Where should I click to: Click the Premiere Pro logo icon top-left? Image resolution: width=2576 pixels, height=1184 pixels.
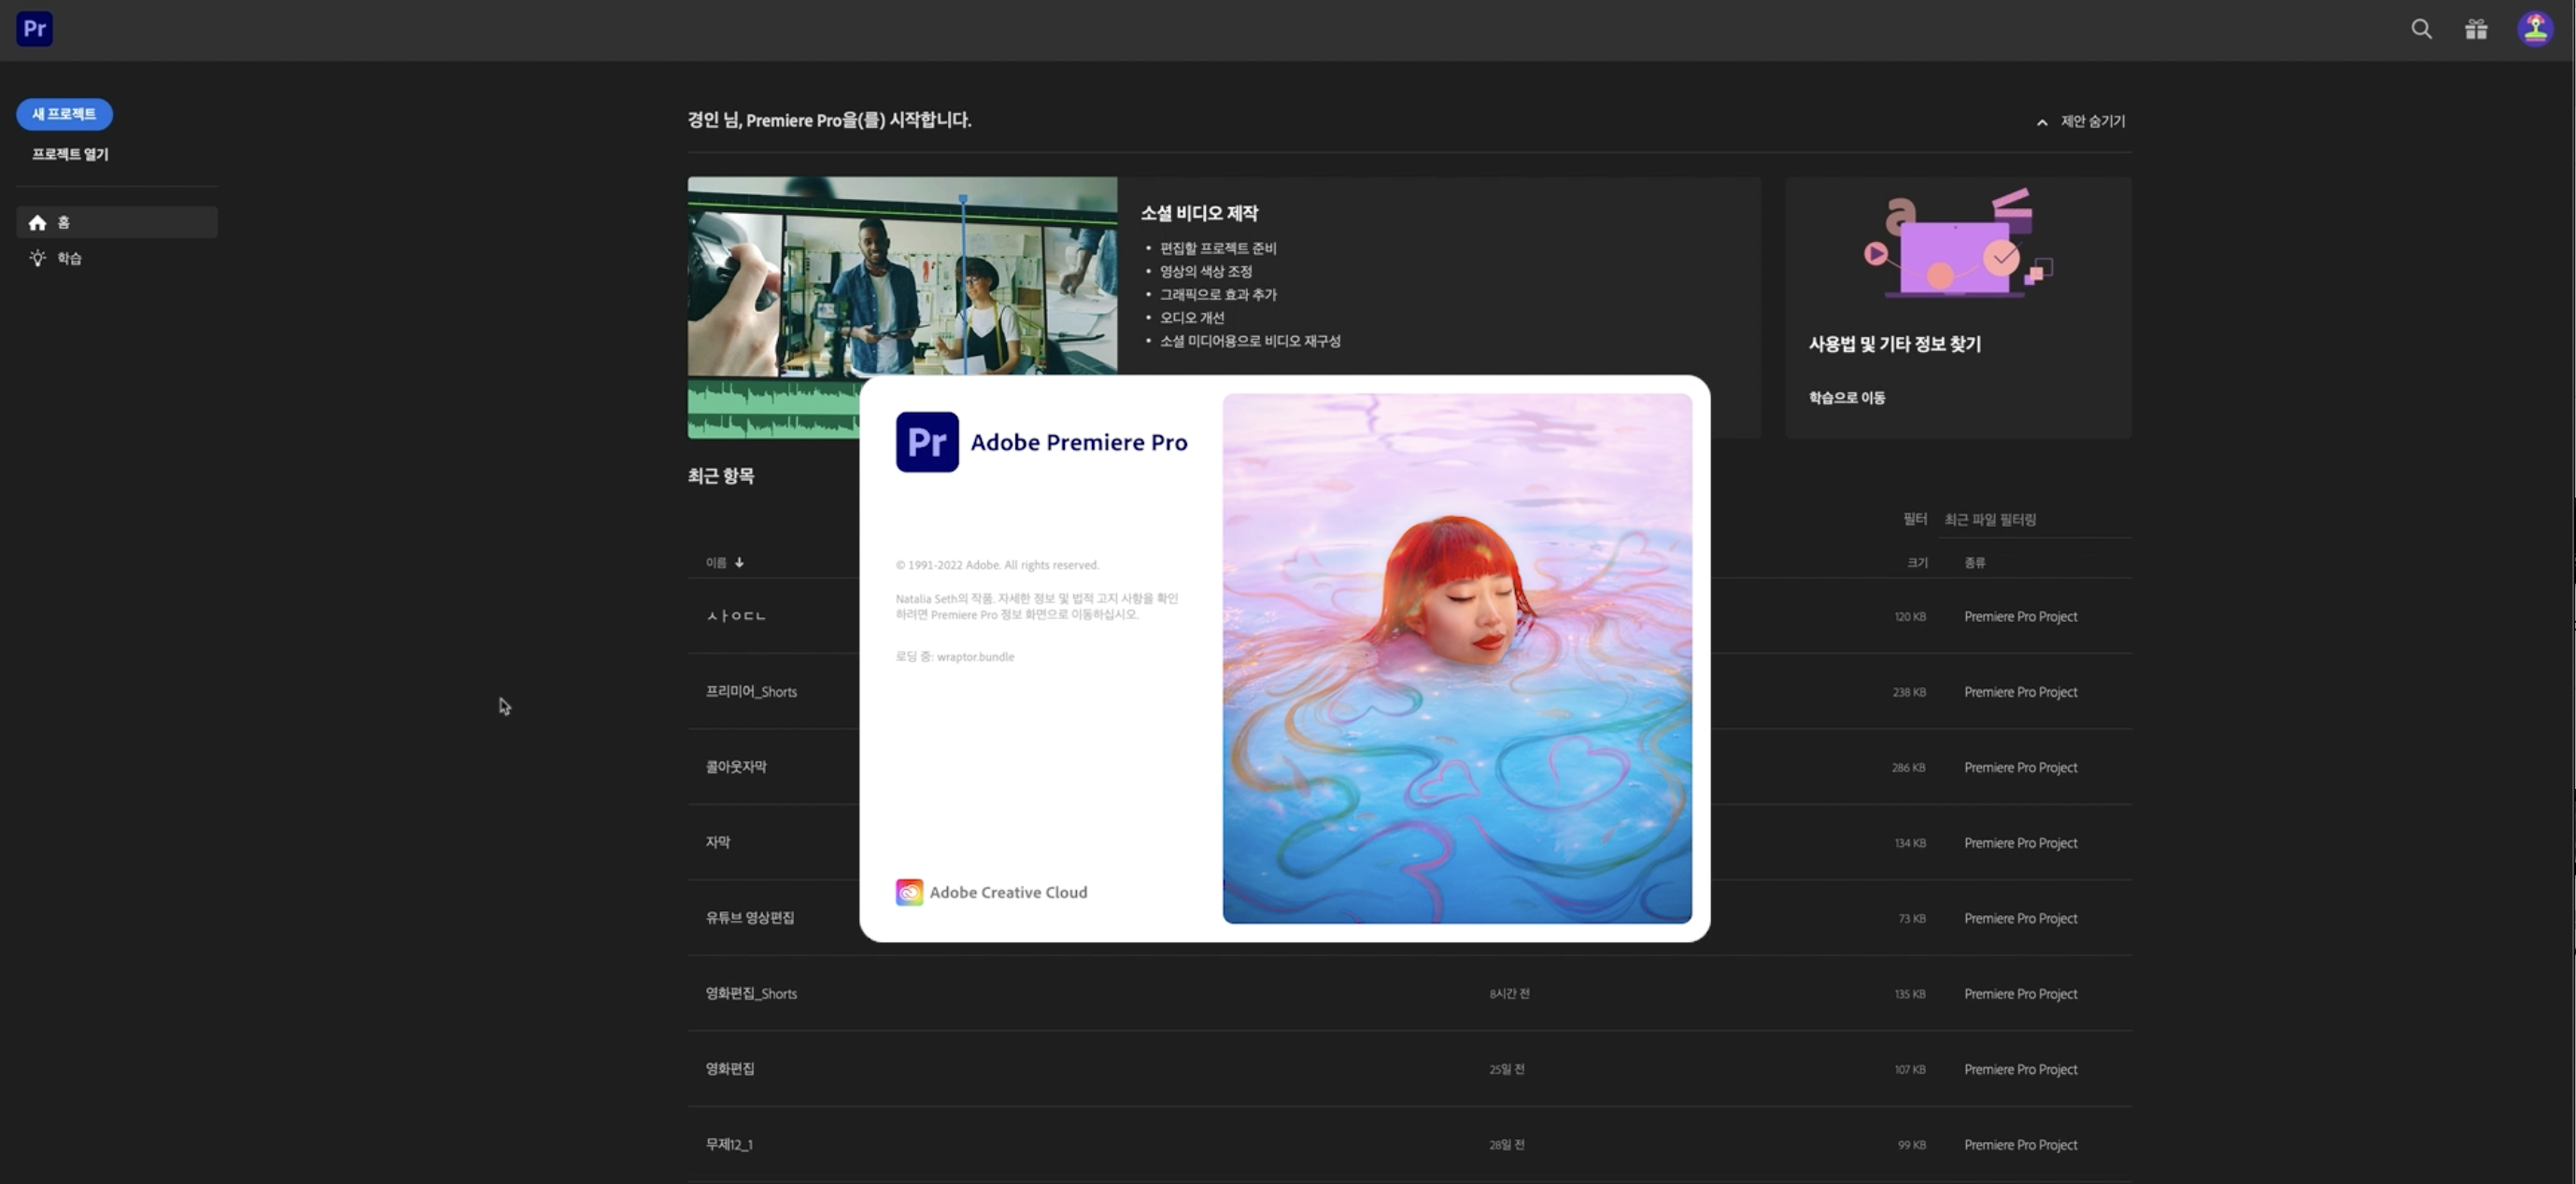pos(35,29)
